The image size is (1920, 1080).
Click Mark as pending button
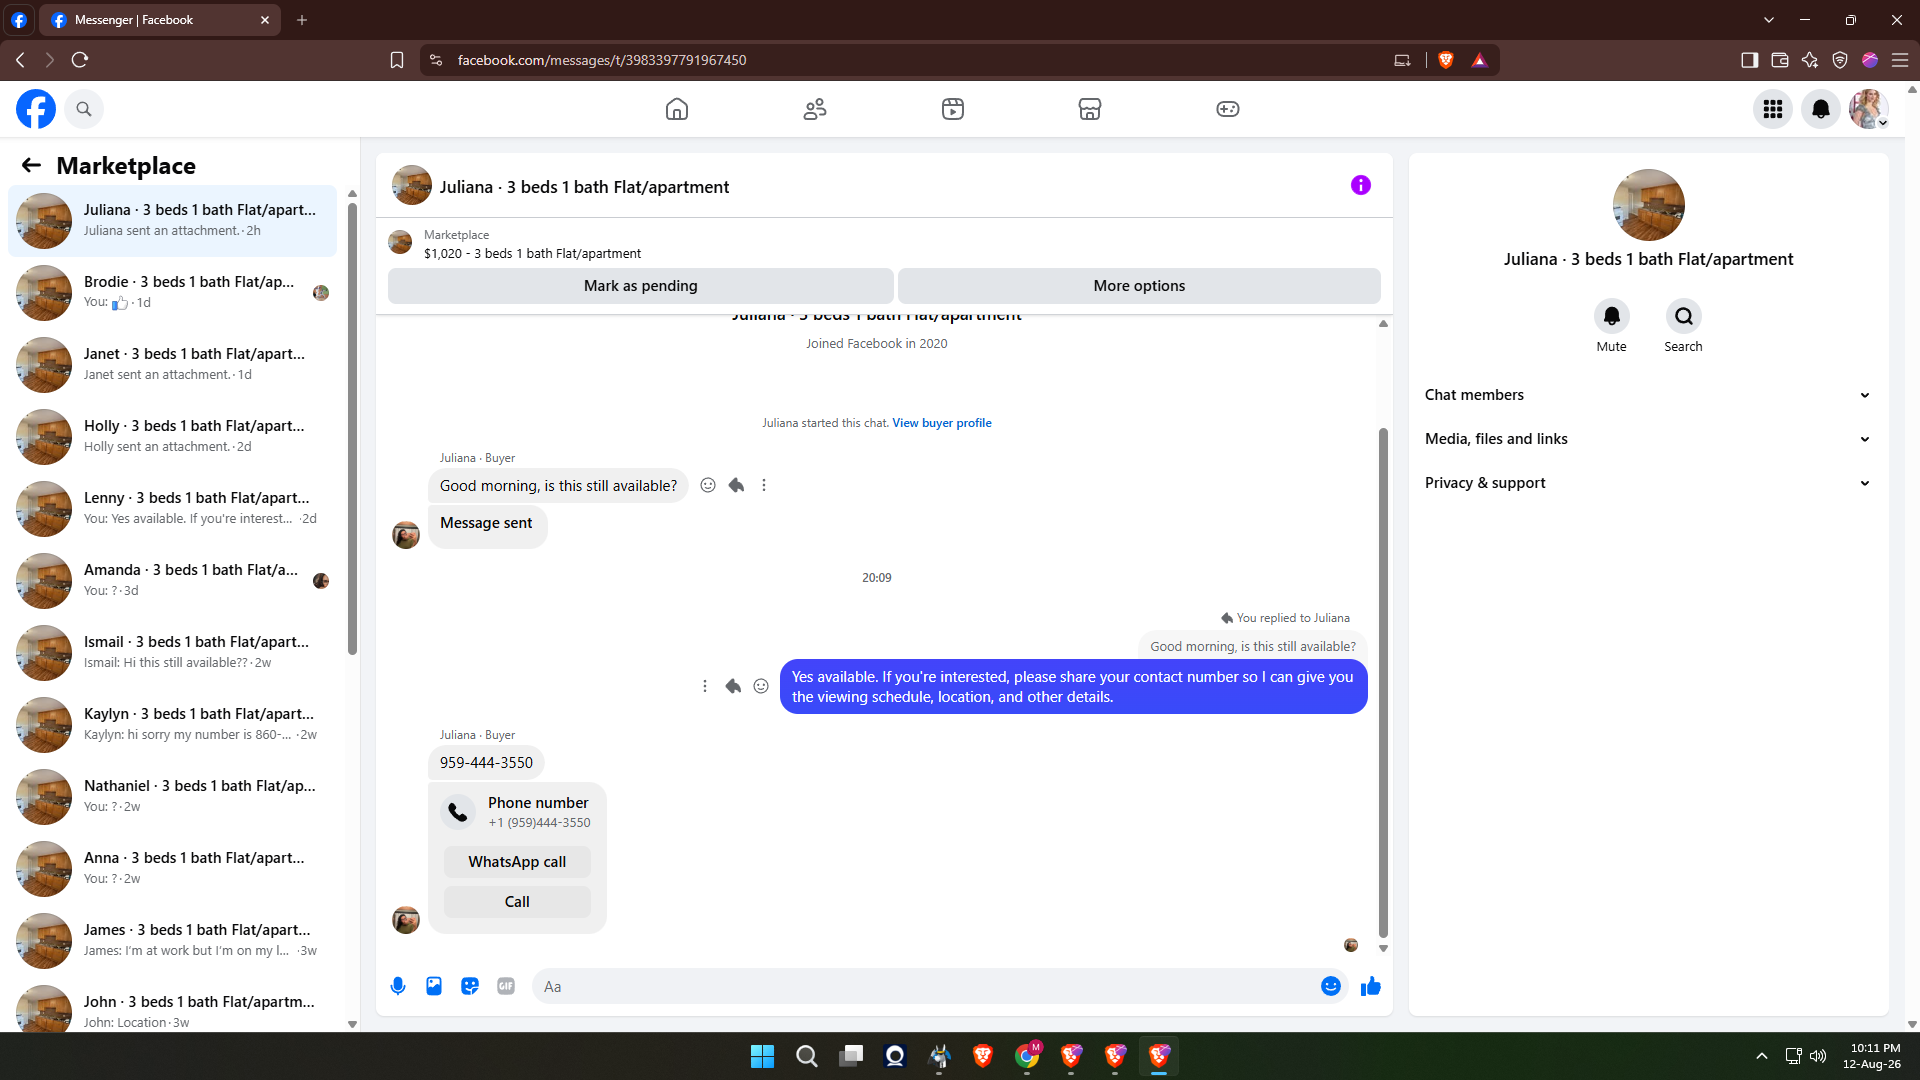click(641, 286)
